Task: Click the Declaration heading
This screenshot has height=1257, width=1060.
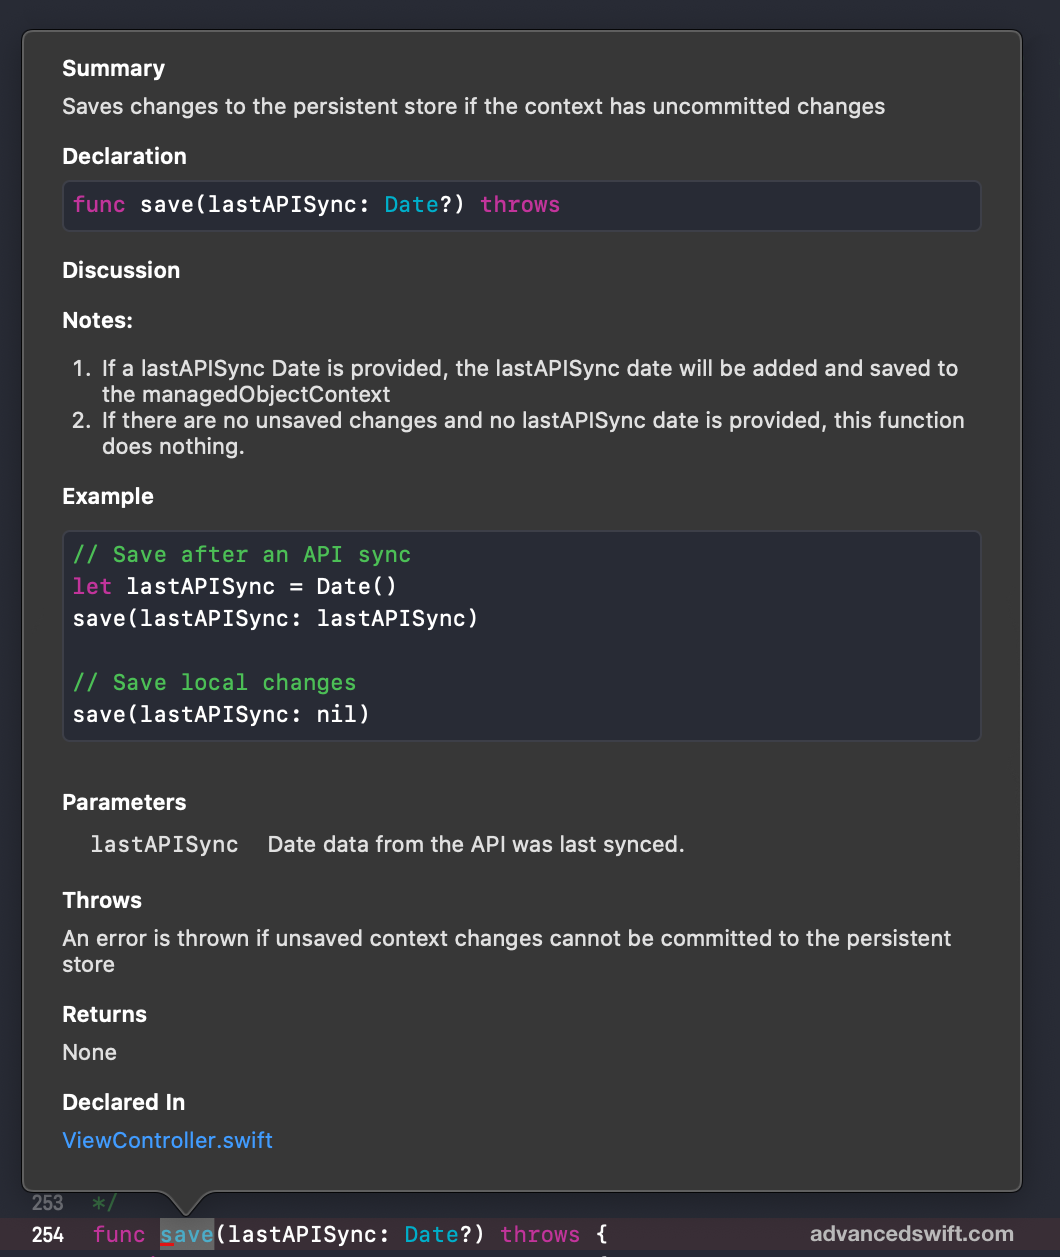Action: point(125,156)
